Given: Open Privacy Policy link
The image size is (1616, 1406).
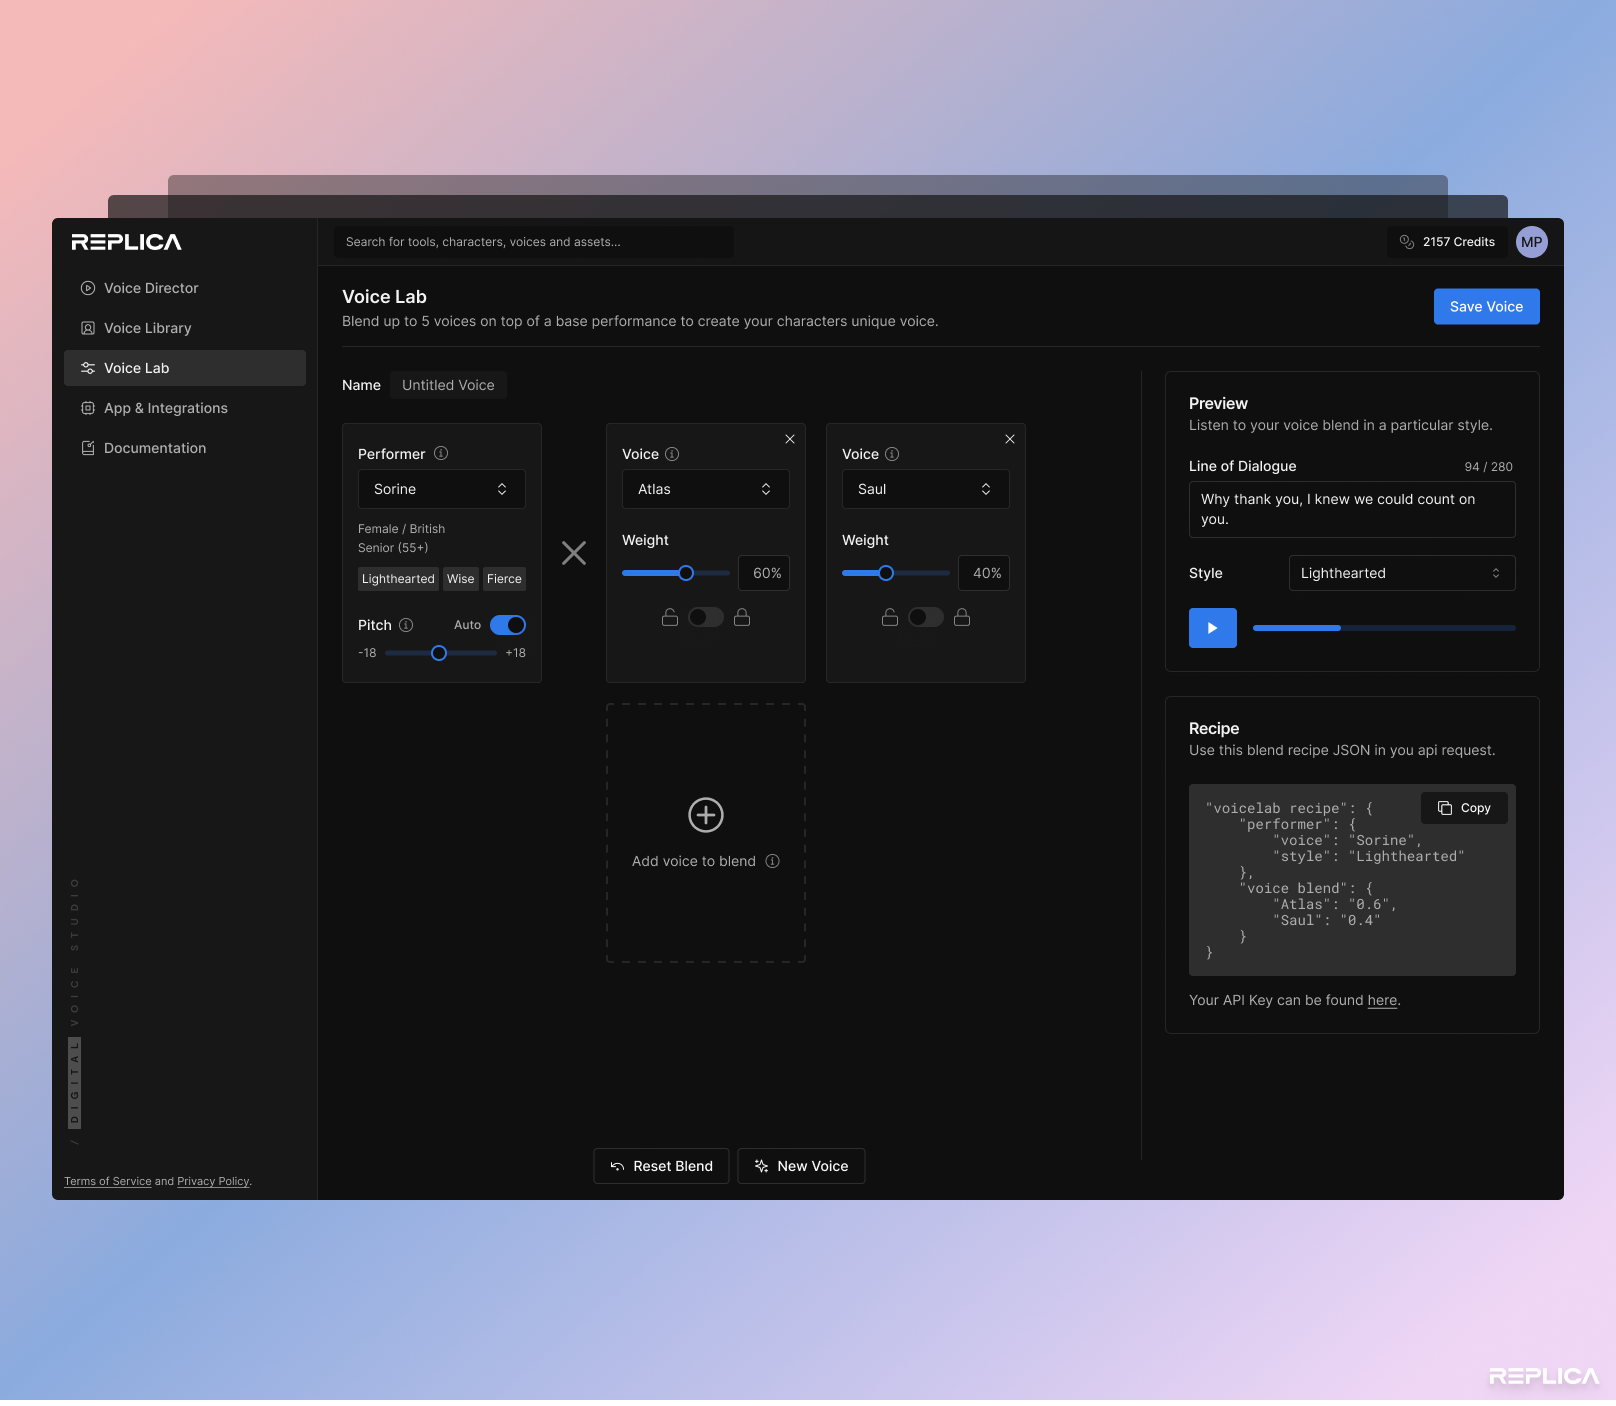Looking at the screenshot, I should click(213, 1181).
